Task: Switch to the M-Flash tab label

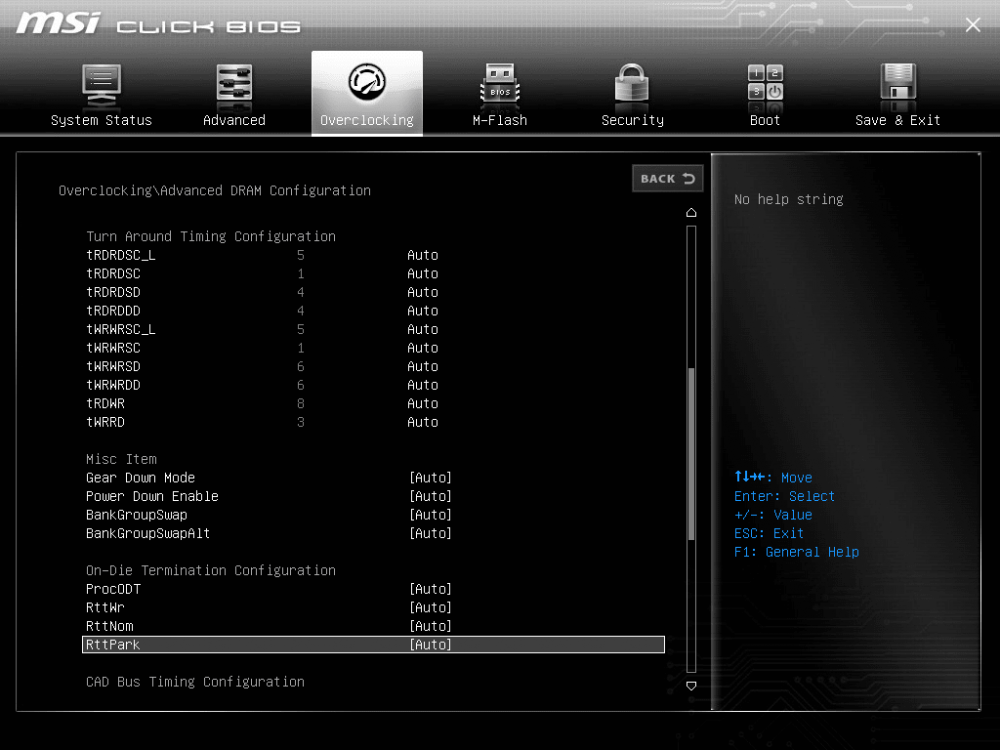Action: pyautogui.click(x=500, y=121)
